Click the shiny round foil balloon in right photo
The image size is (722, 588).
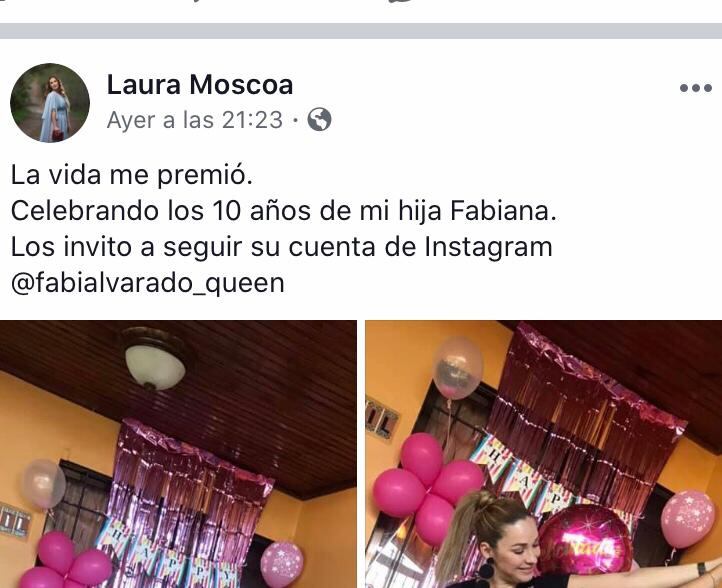click(585, 540)
